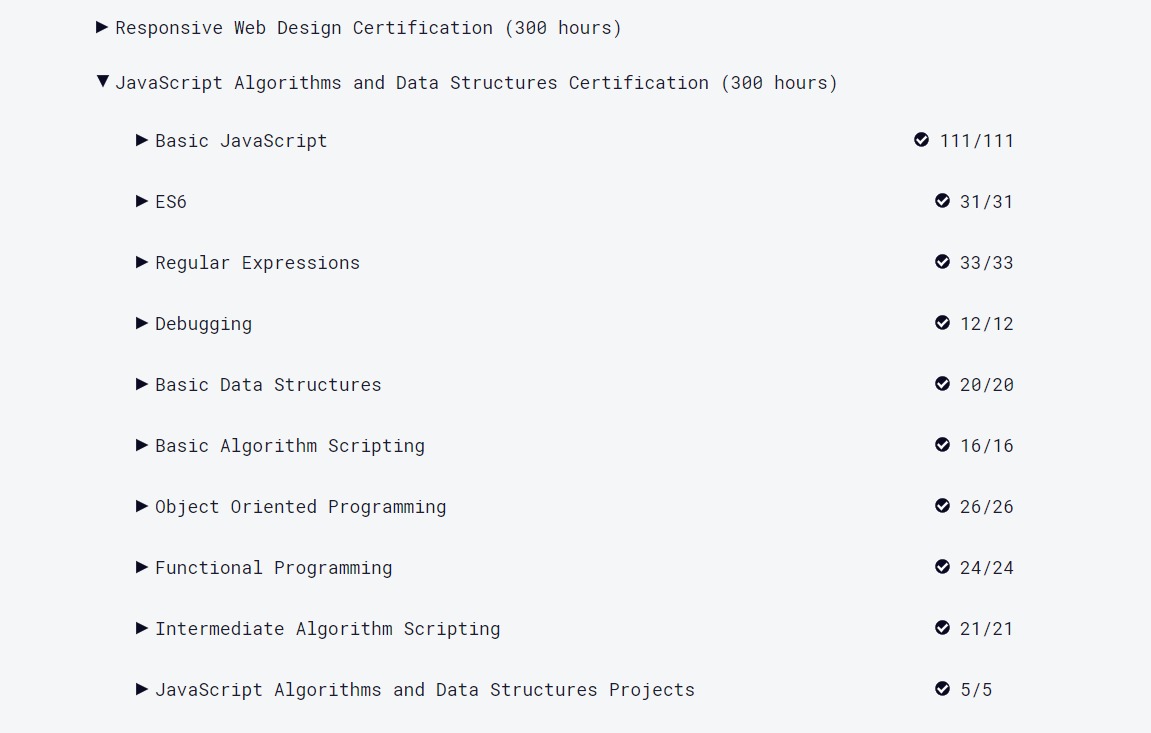Click the checkmark icon next to 16/16
The height and width of the screenshot is (733, 1151).
[x=942, y=445]
